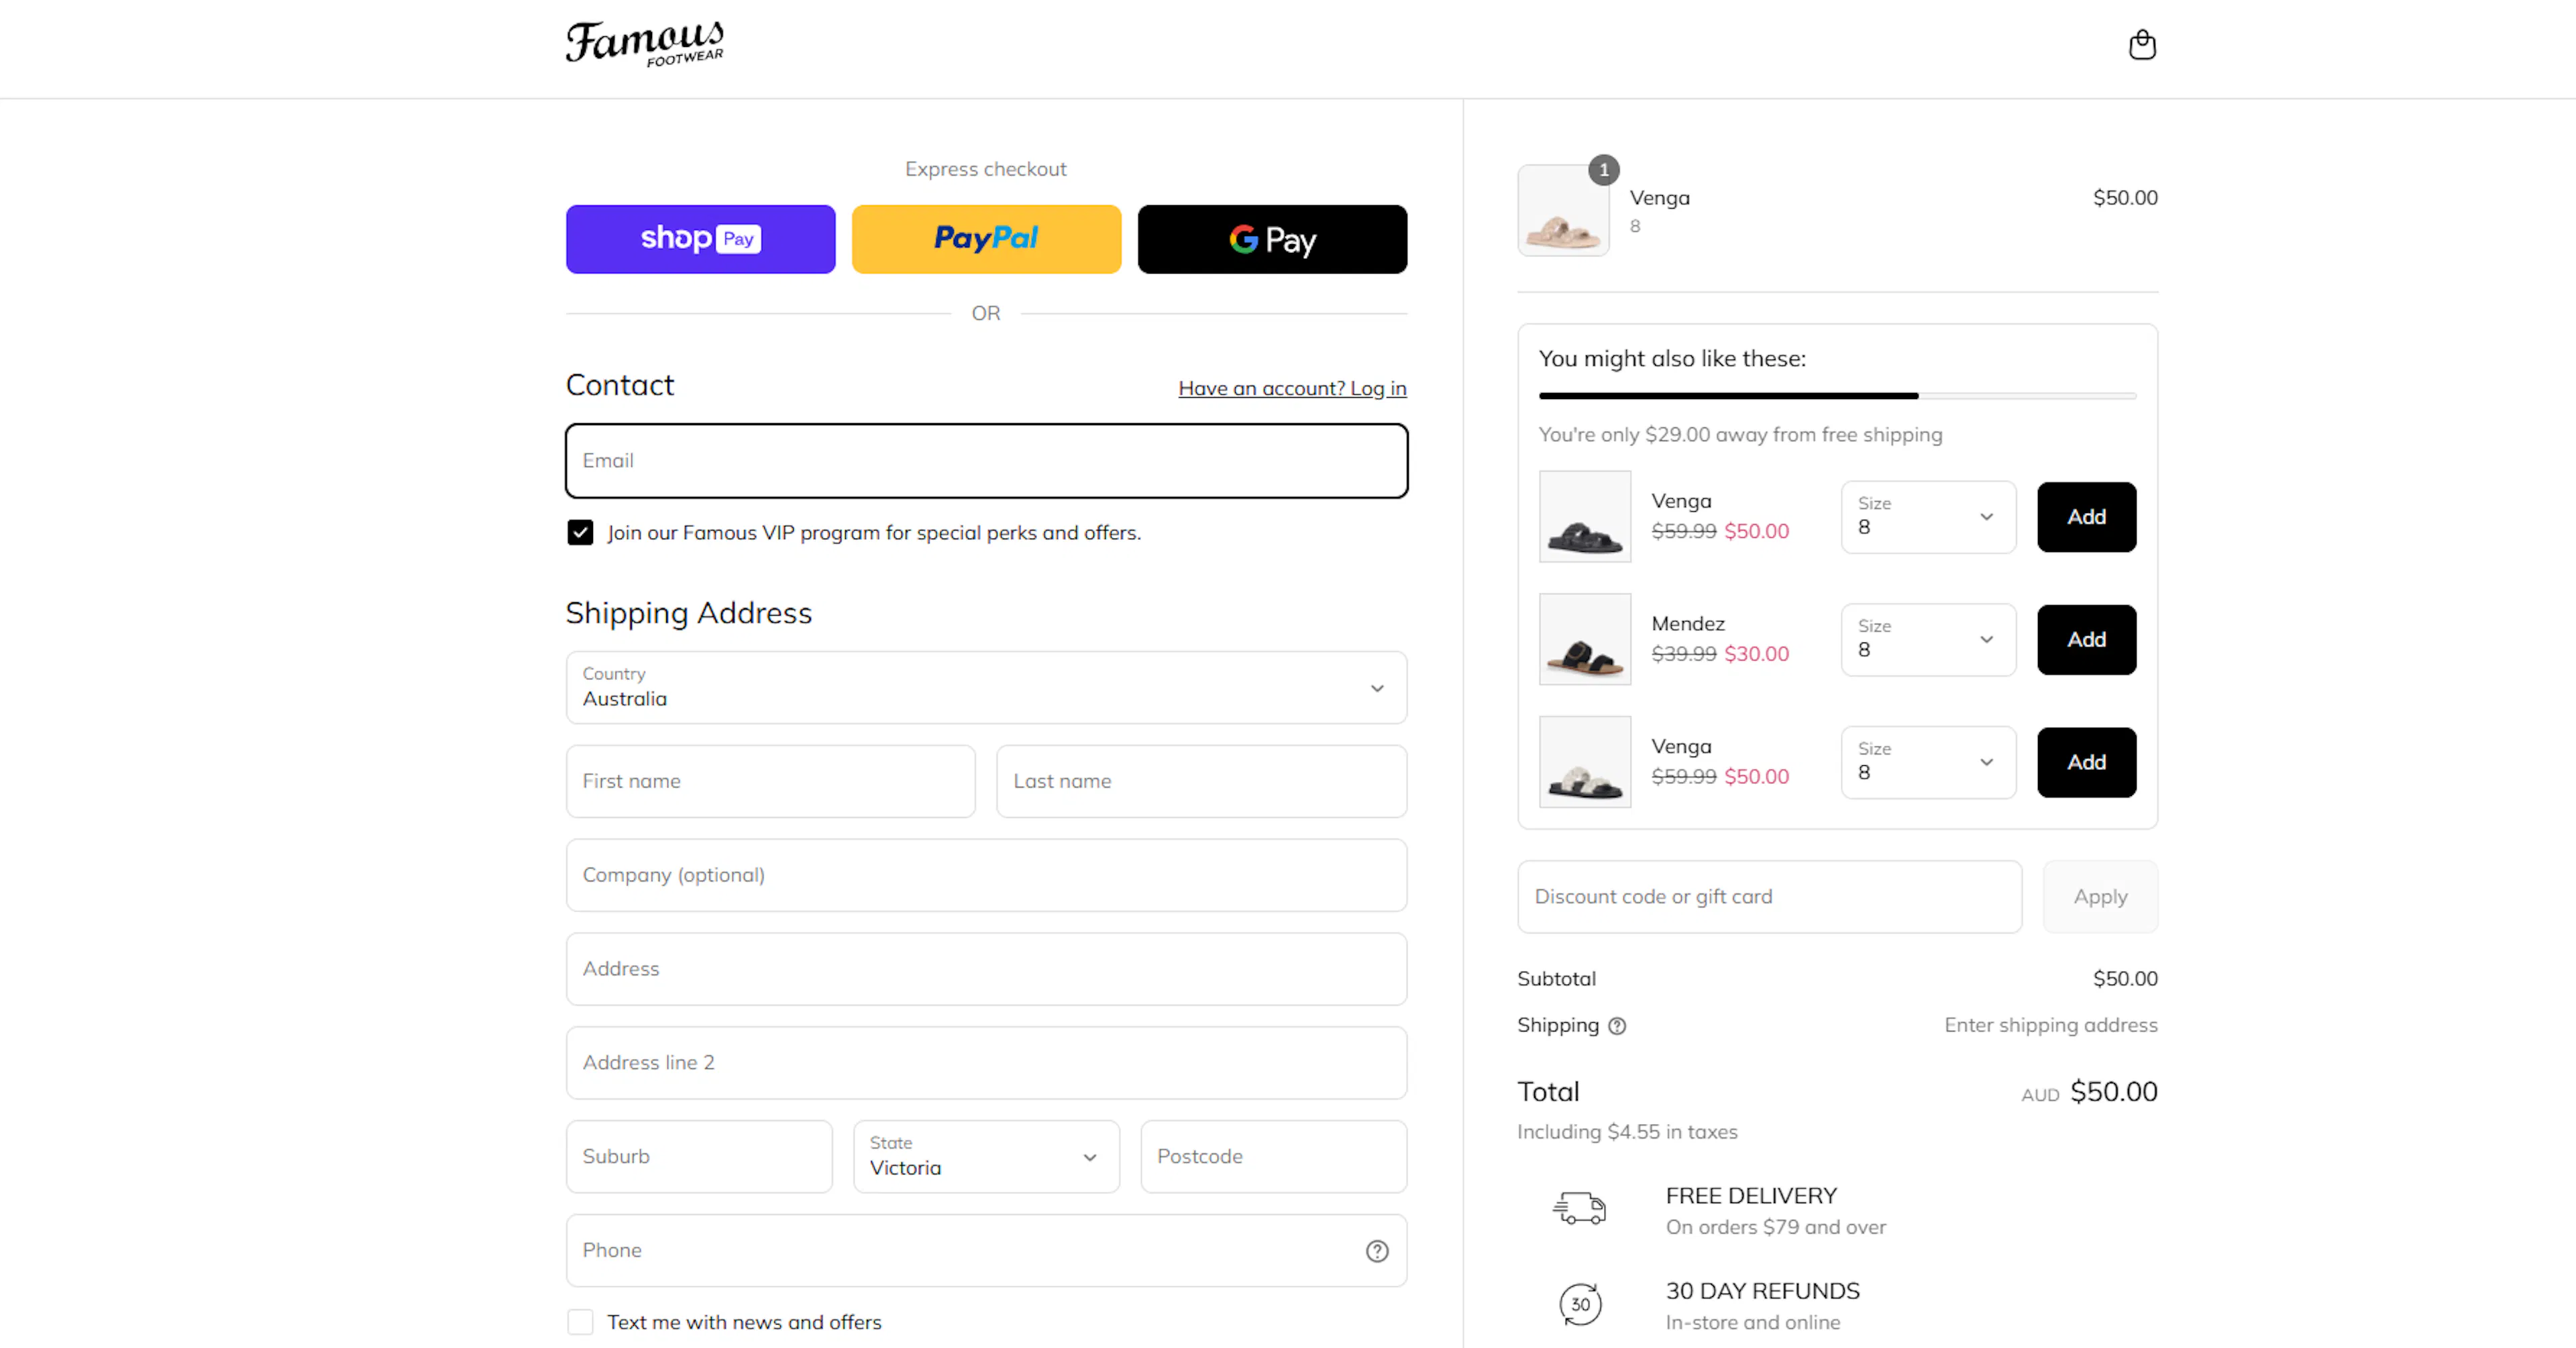2576x1348 pixels.
Task: Add the black Venga sandal
Action: point(2086,517)
